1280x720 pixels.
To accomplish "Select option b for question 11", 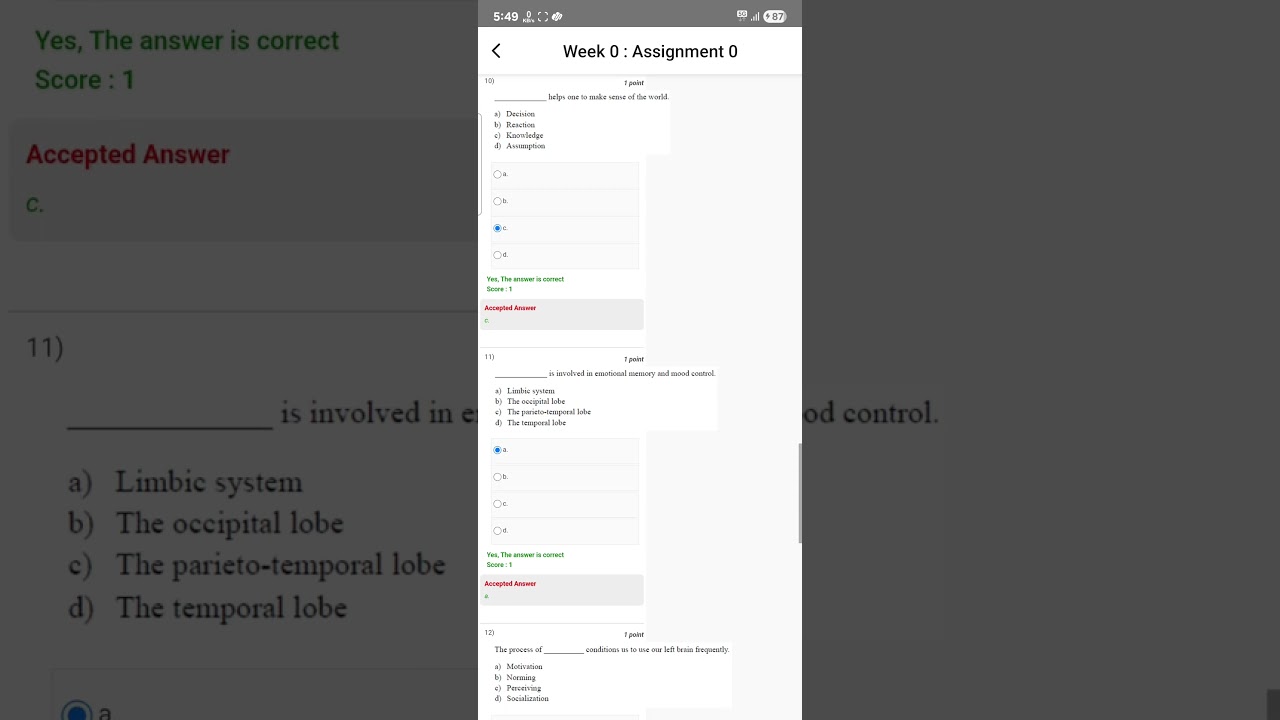I will tap(497, 477).
